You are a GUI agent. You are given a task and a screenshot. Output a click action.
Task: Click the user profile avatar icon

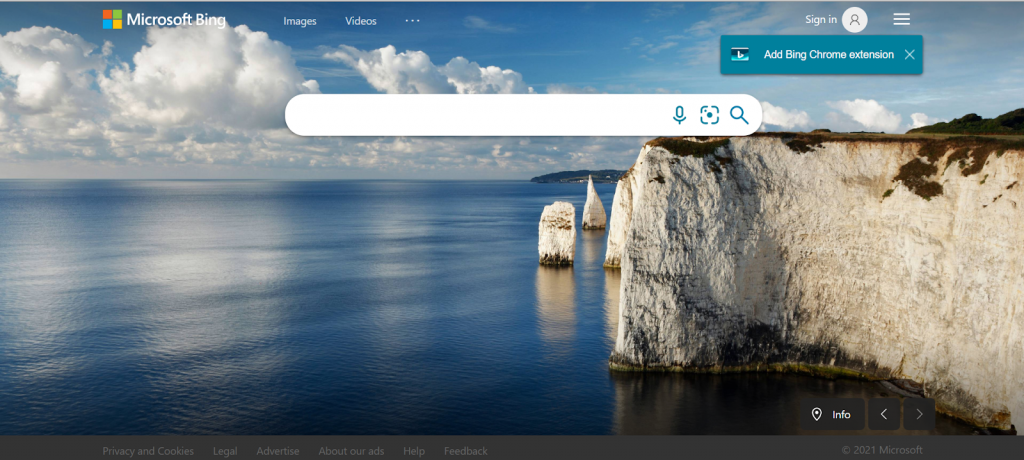click(854, 20)
